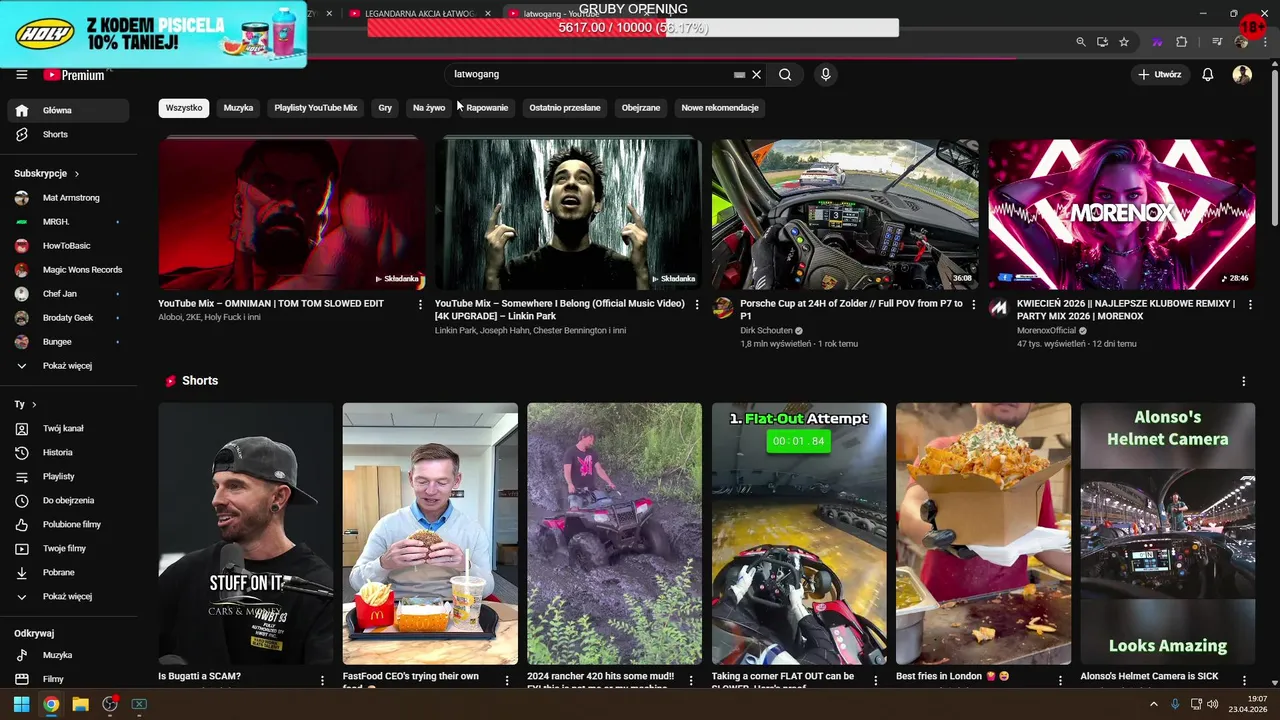Open Utwórz create menu
Viewport: 1280px width, 720px height.
[1160, 74]
